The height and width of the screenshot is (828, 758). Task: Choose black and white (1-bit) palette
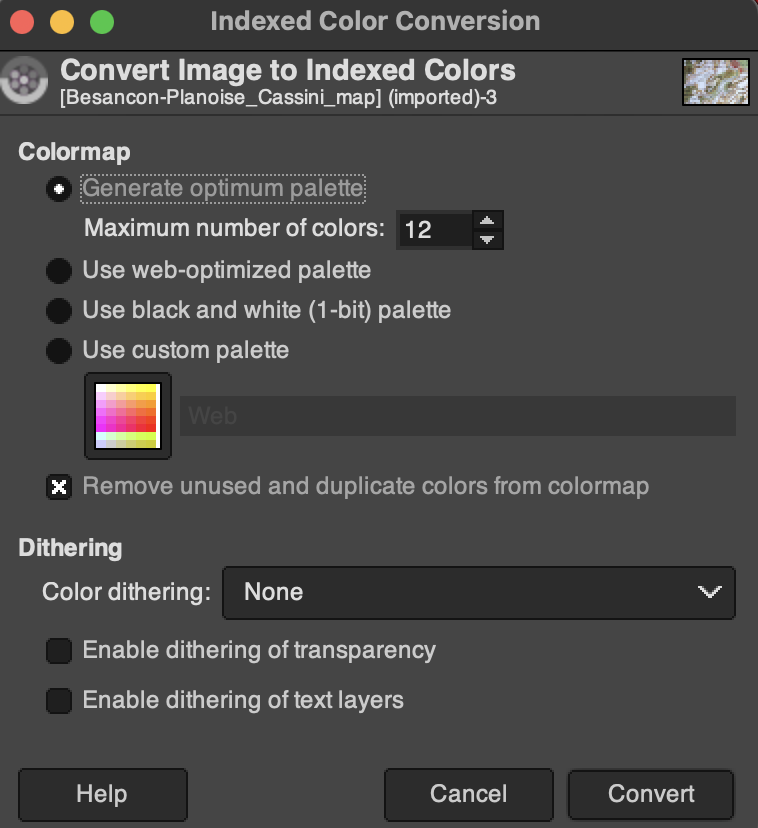click(59, 310)
